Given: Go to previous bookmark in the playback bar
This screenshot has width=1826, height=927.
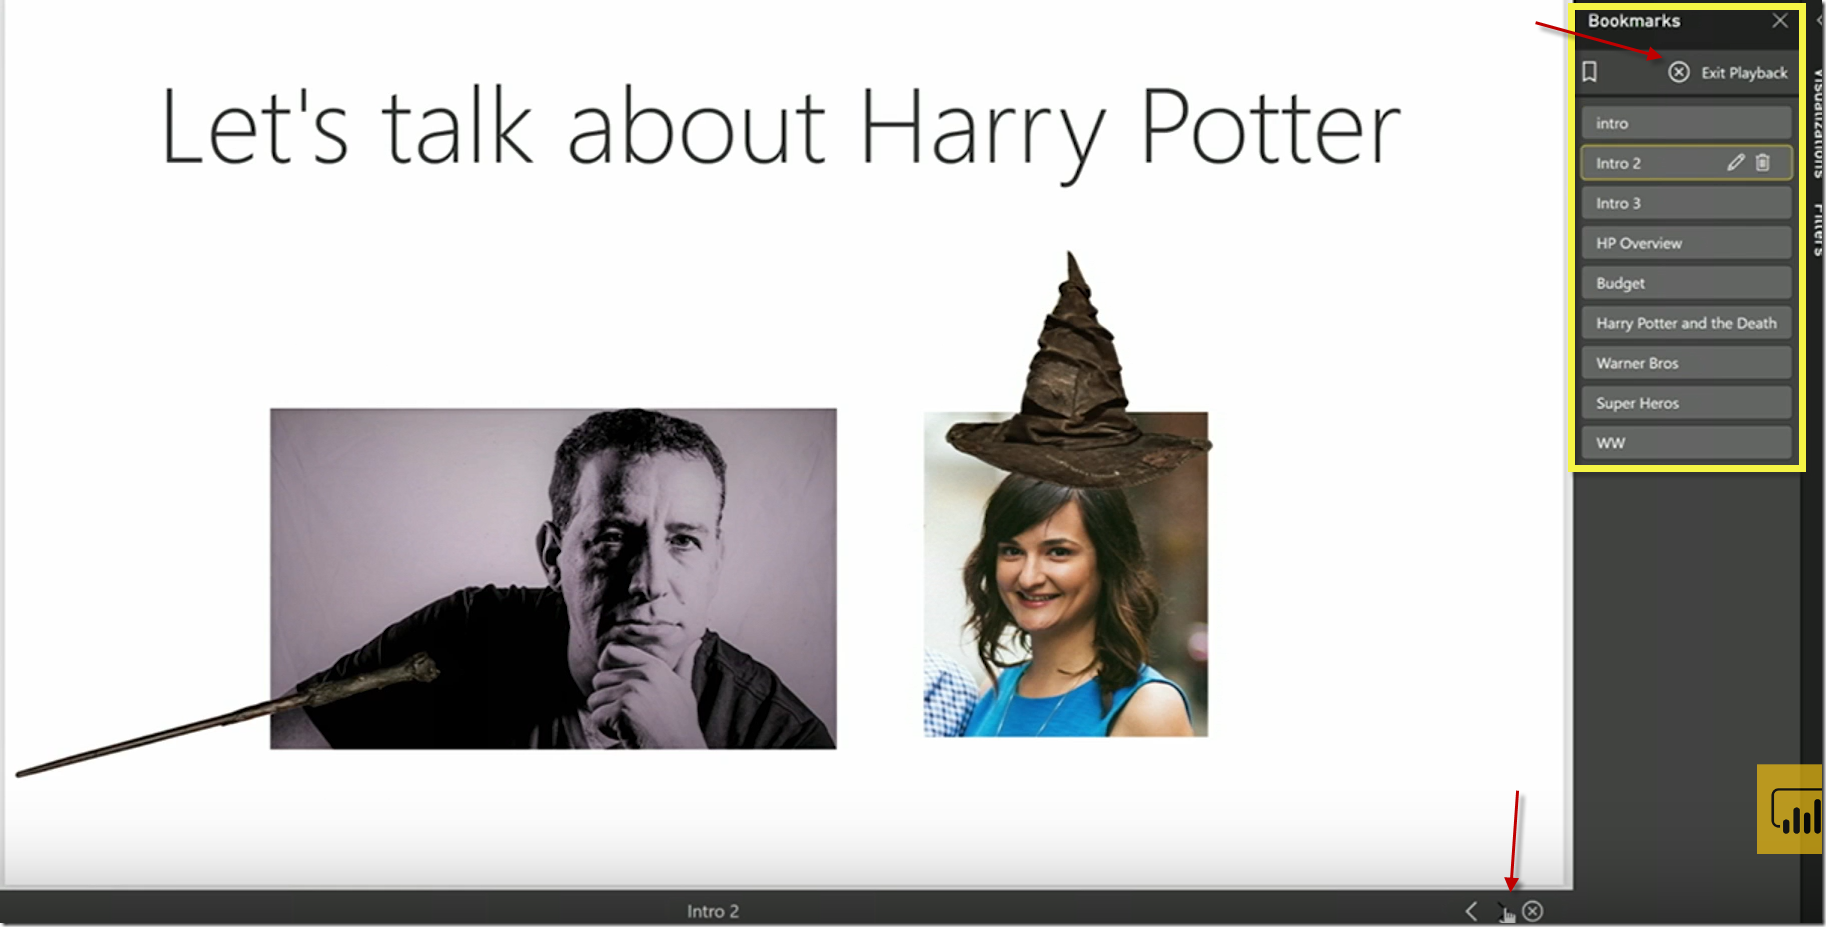Looking at the screenshot, I should pyautogui.click(x=1471, y=911).
